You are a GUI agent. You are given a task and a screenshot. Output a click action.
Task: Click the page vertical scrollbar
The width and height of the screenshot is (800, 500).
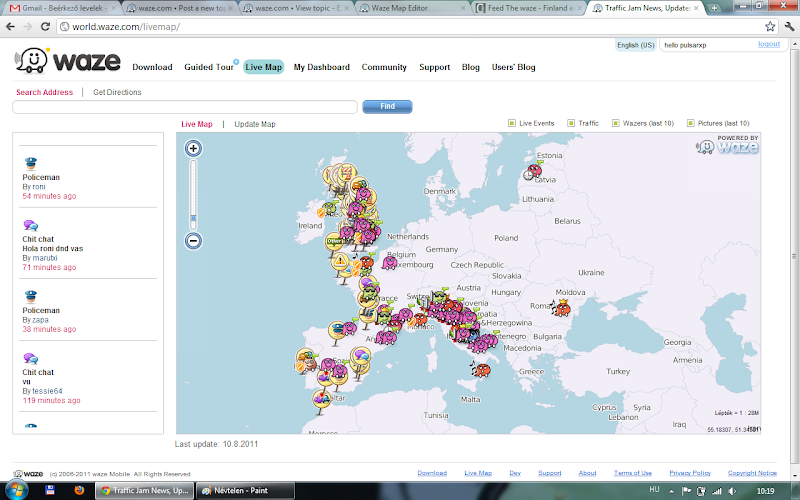click(794, 257)
